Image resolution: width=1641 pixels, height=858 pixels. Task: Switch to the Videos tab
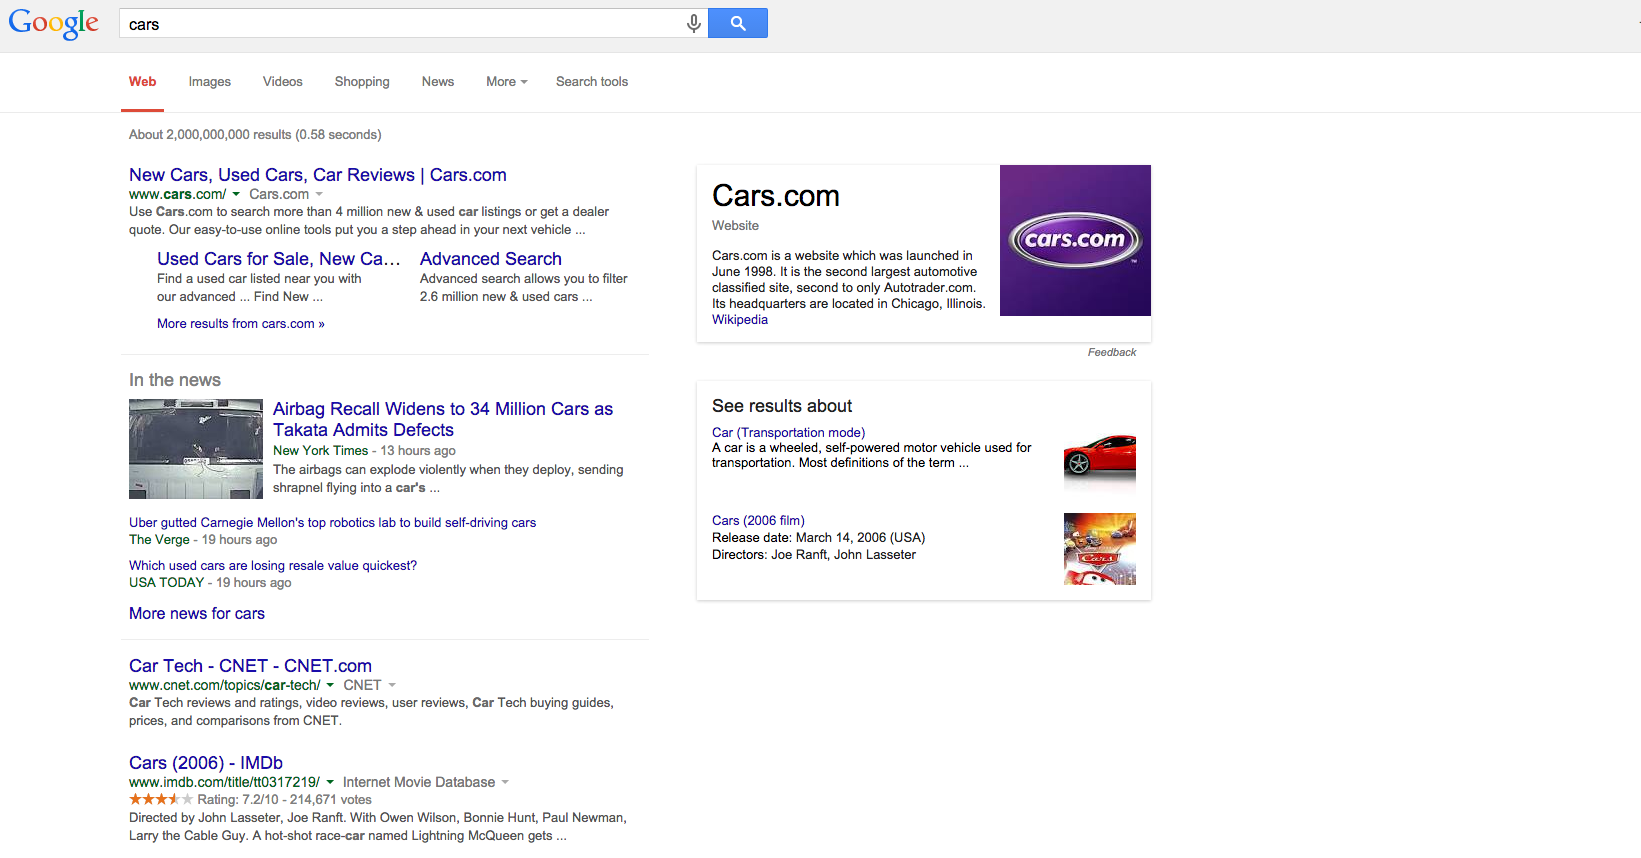[283, 82]
